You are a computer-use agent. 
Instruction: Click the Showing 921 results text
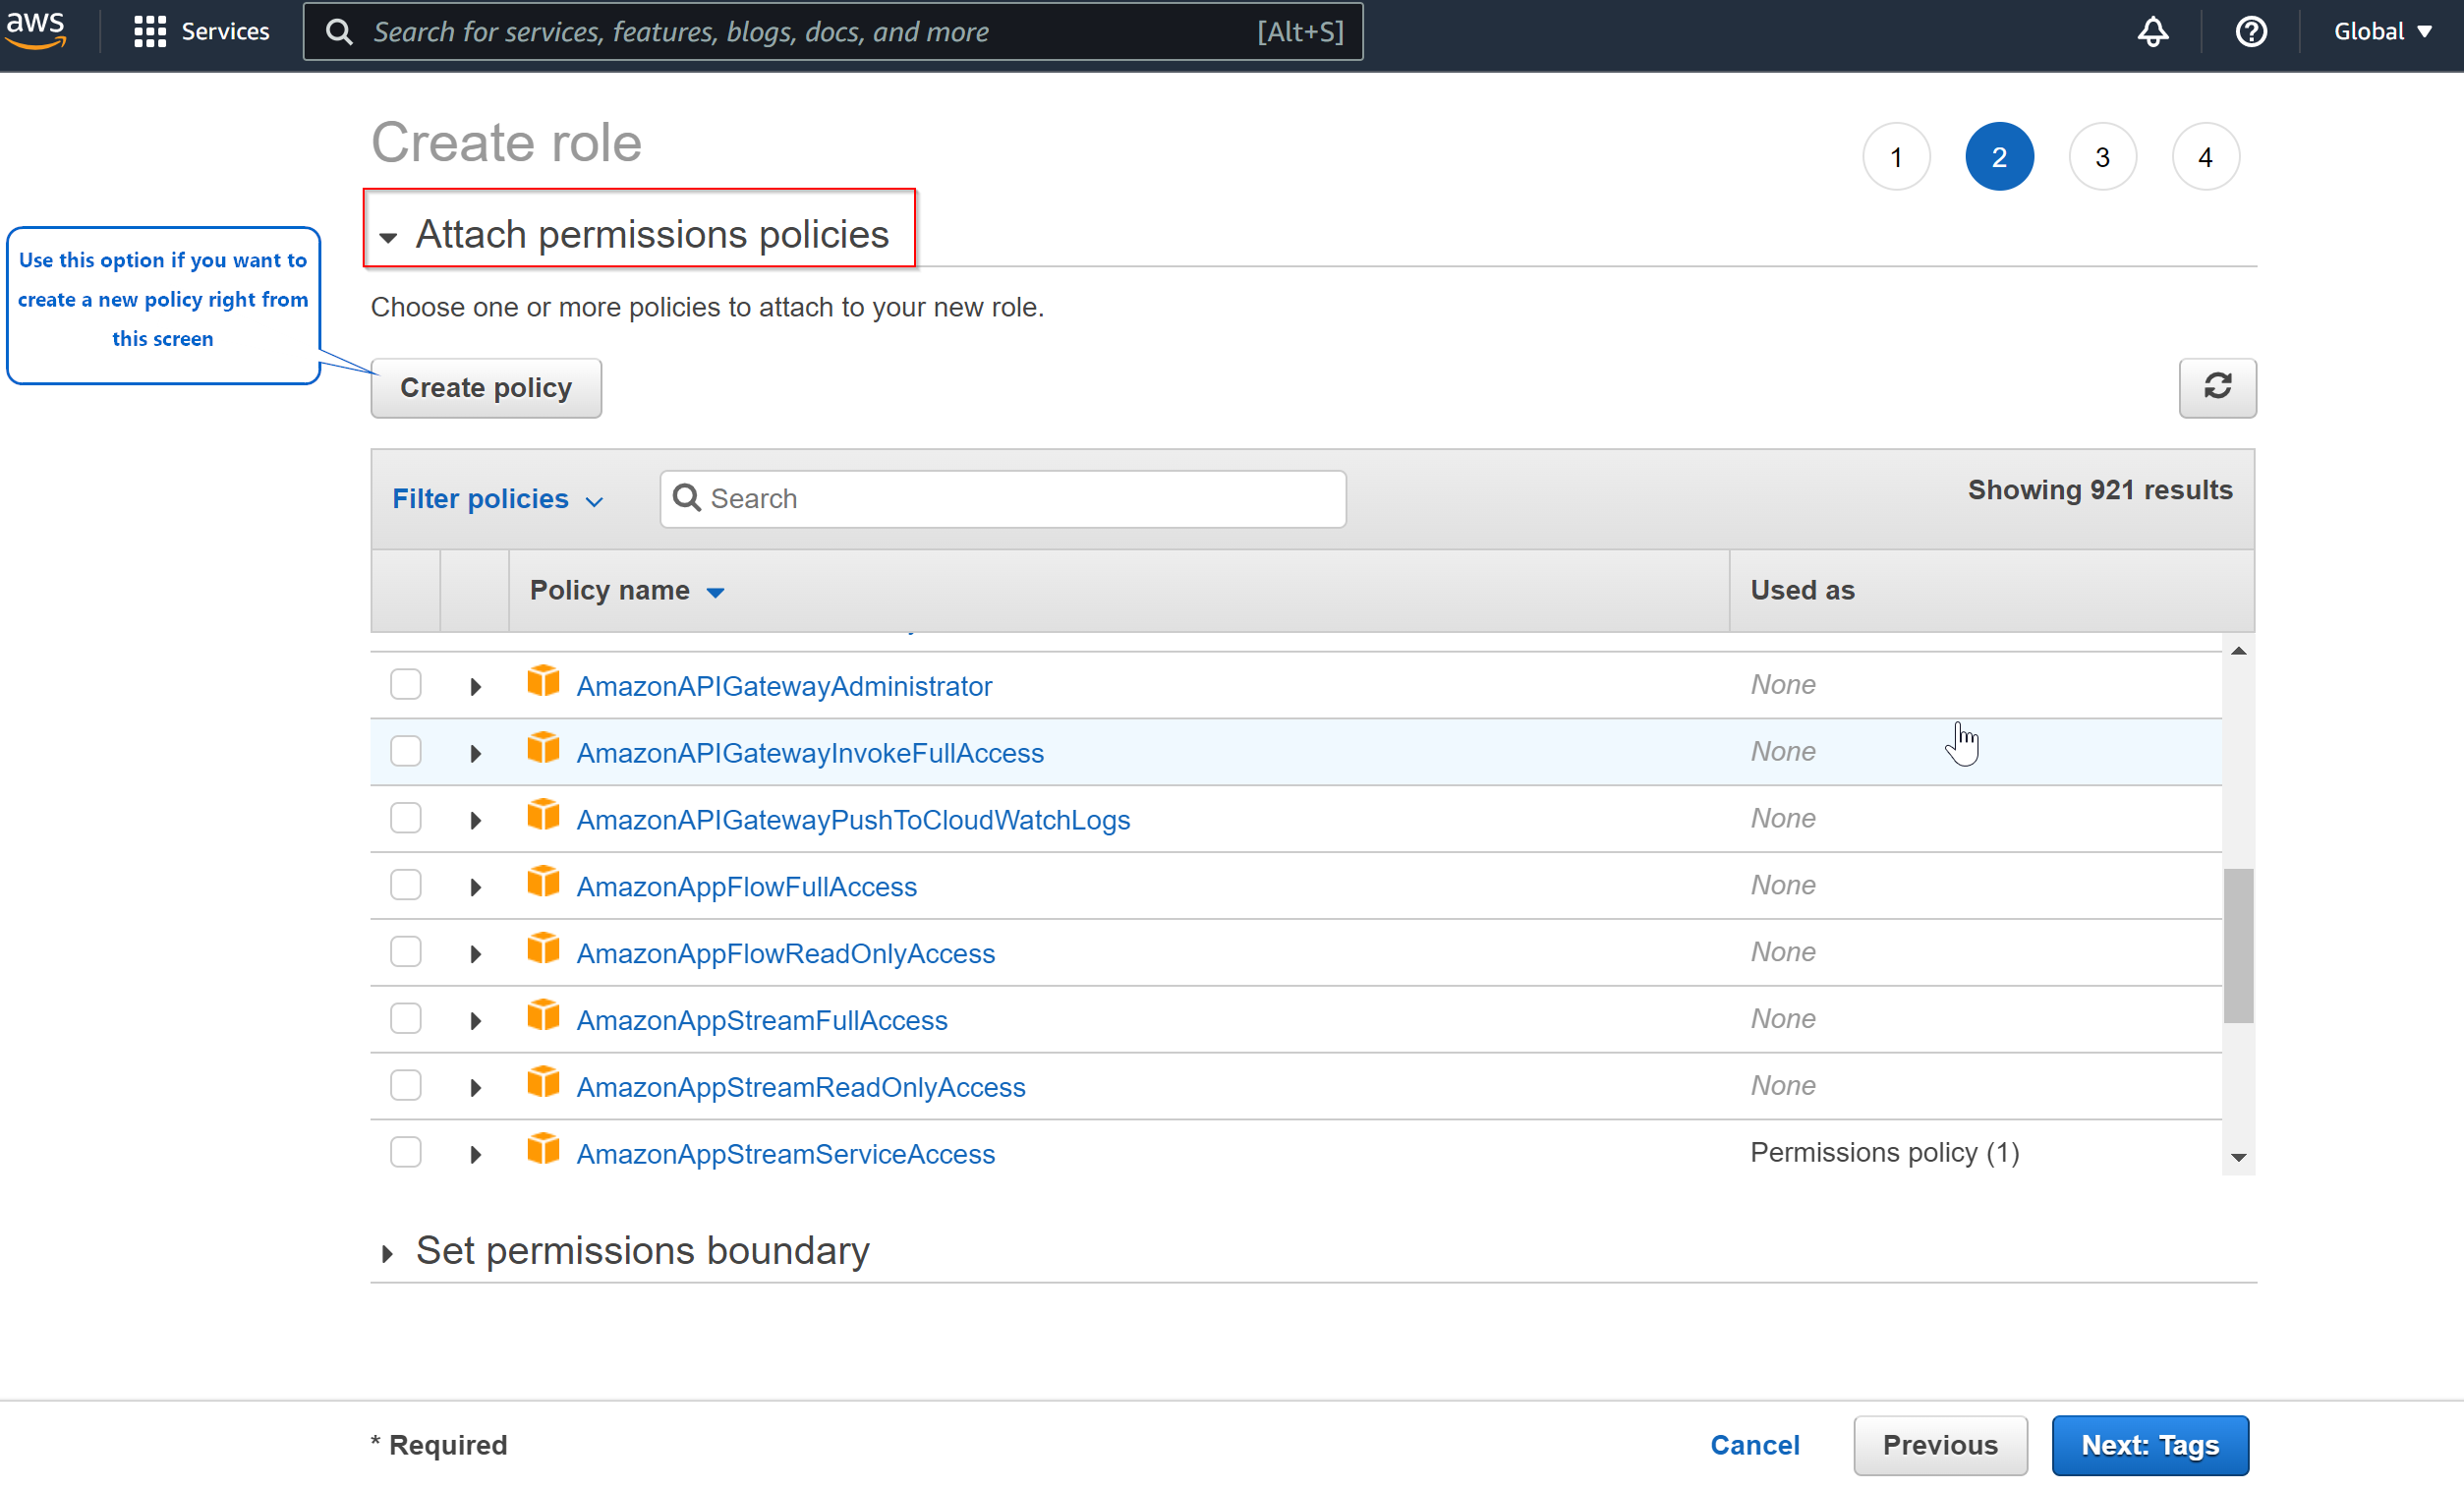click(x=2099, y=489)
